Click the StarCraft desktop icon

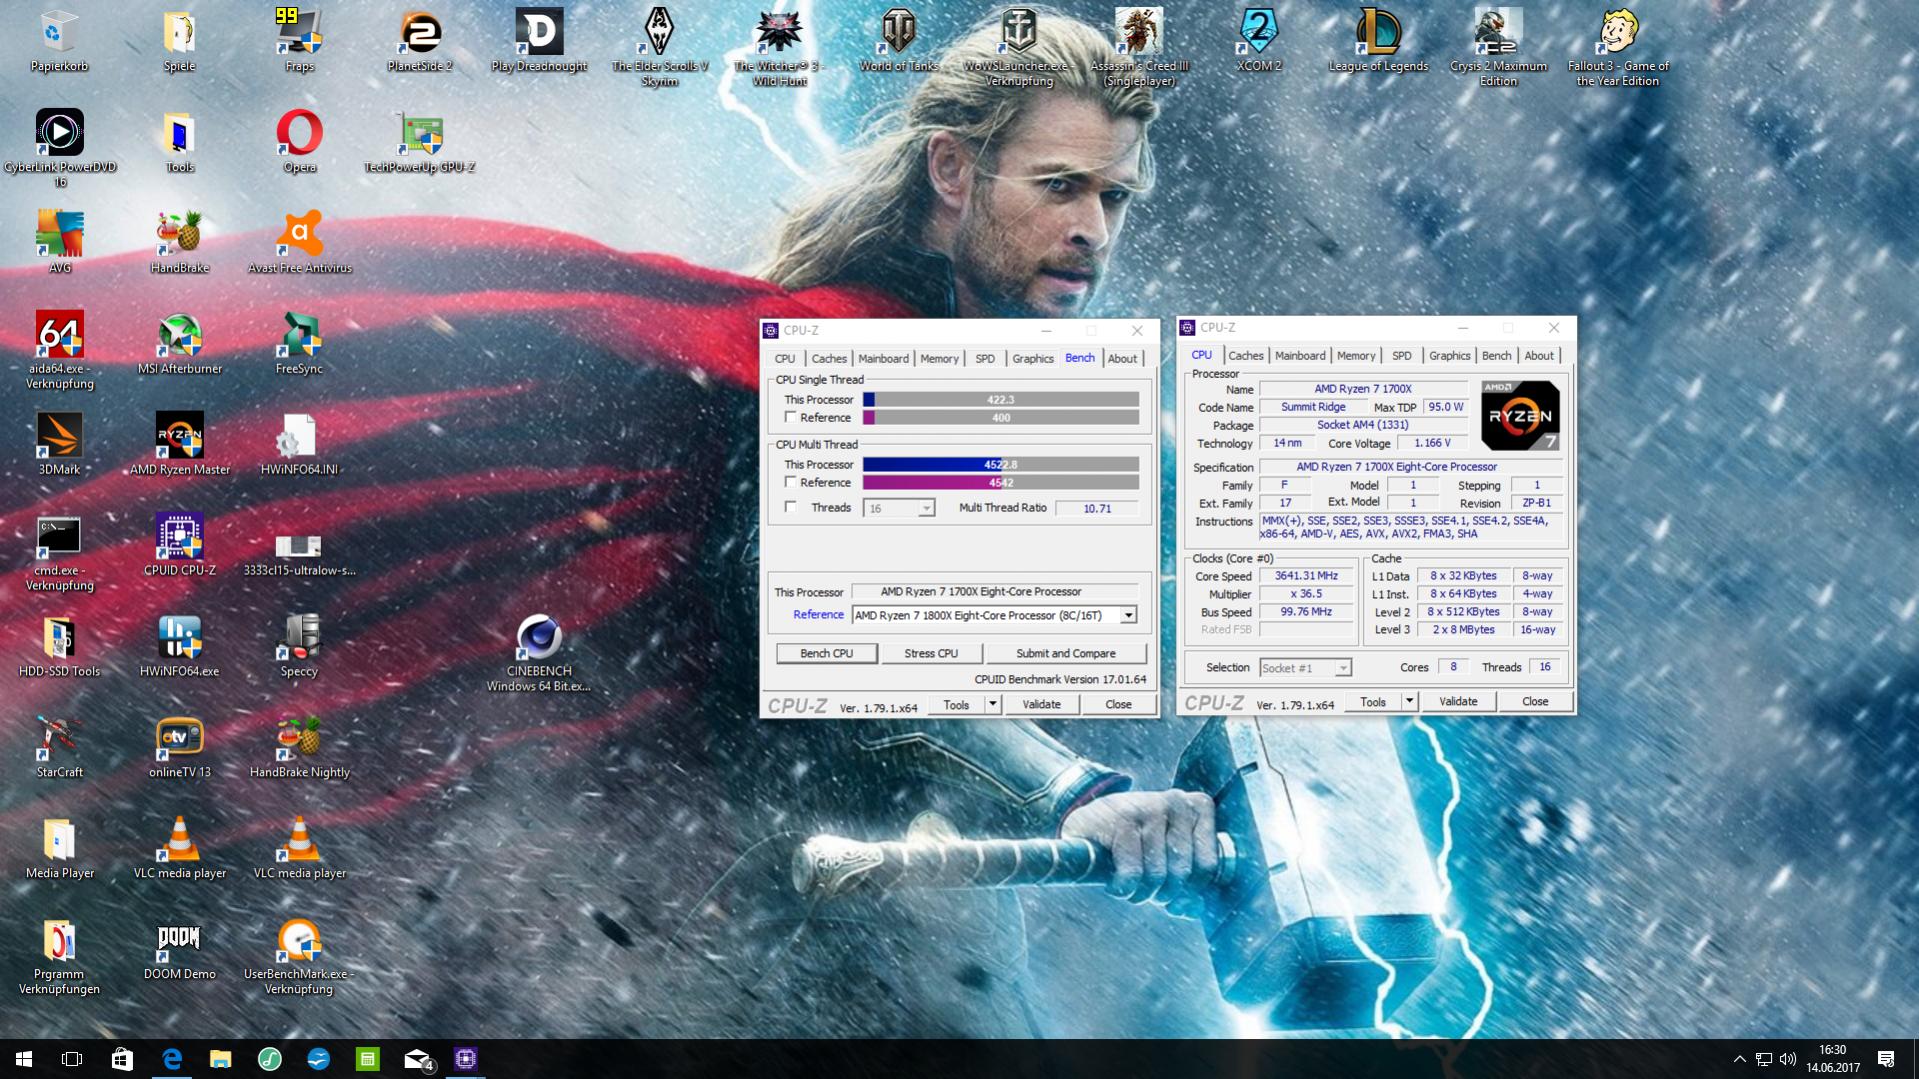click(59, 747)
